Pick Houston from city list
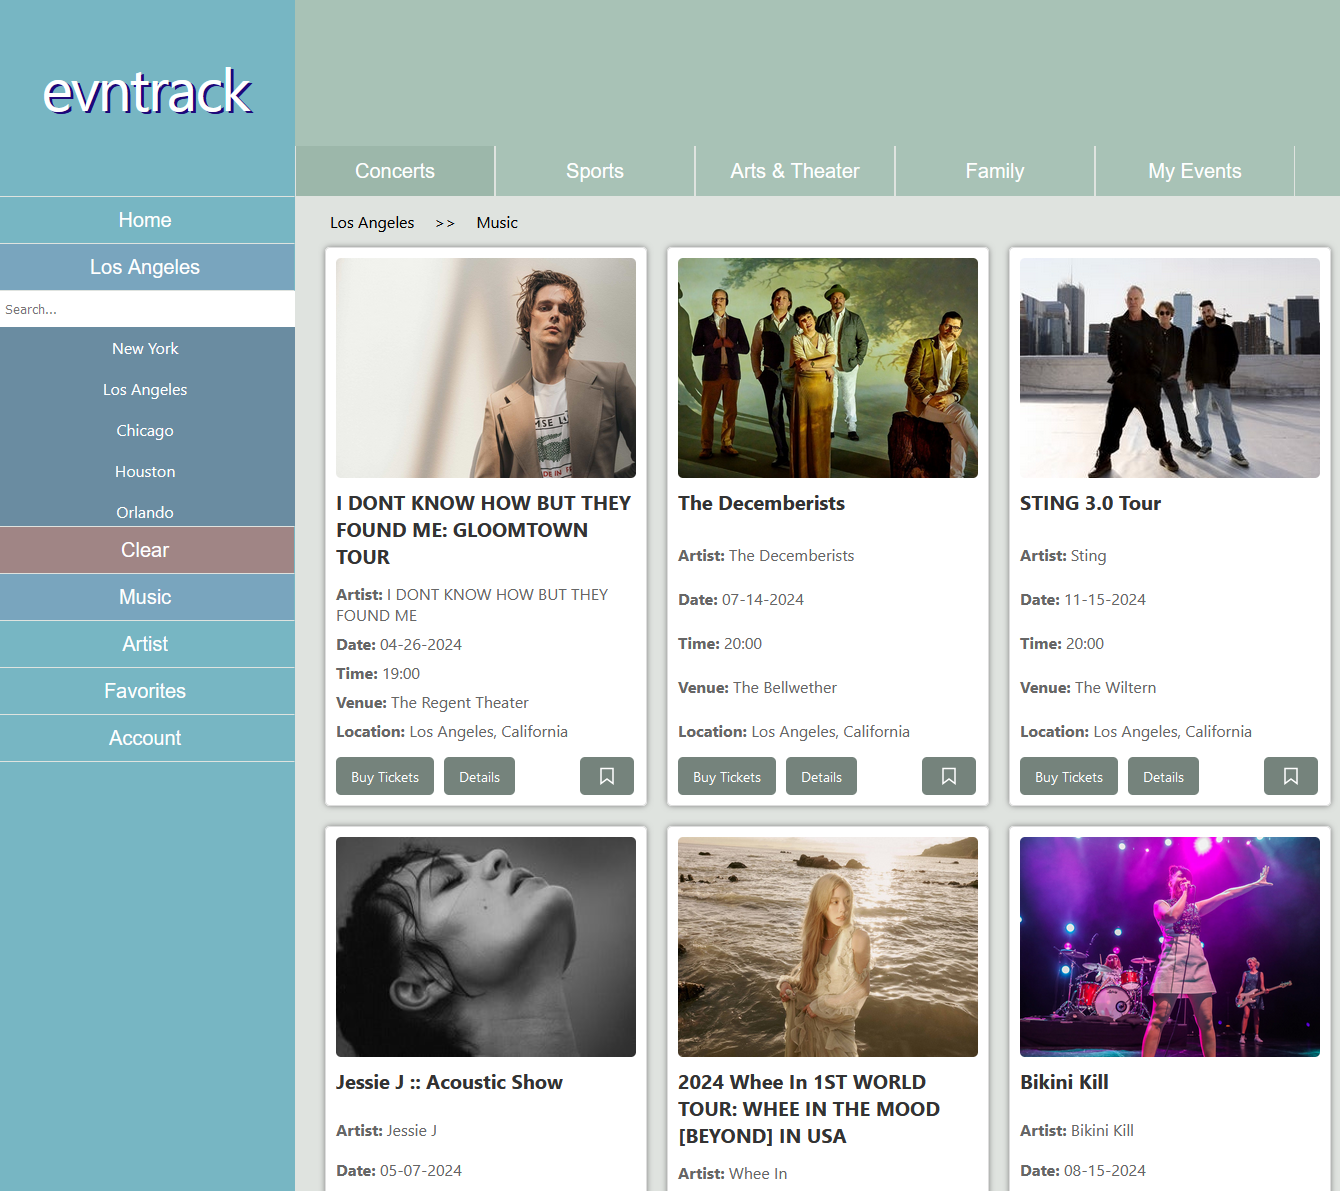 click(145, 471)
